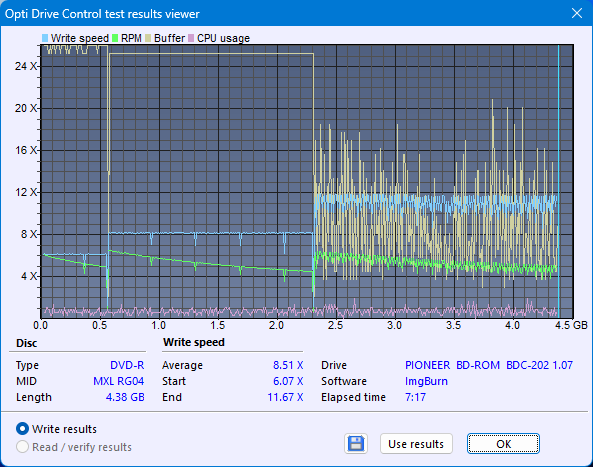Click the 2.5 x-axis label
The image size is (593, 467).
click(x=335, y=325)
